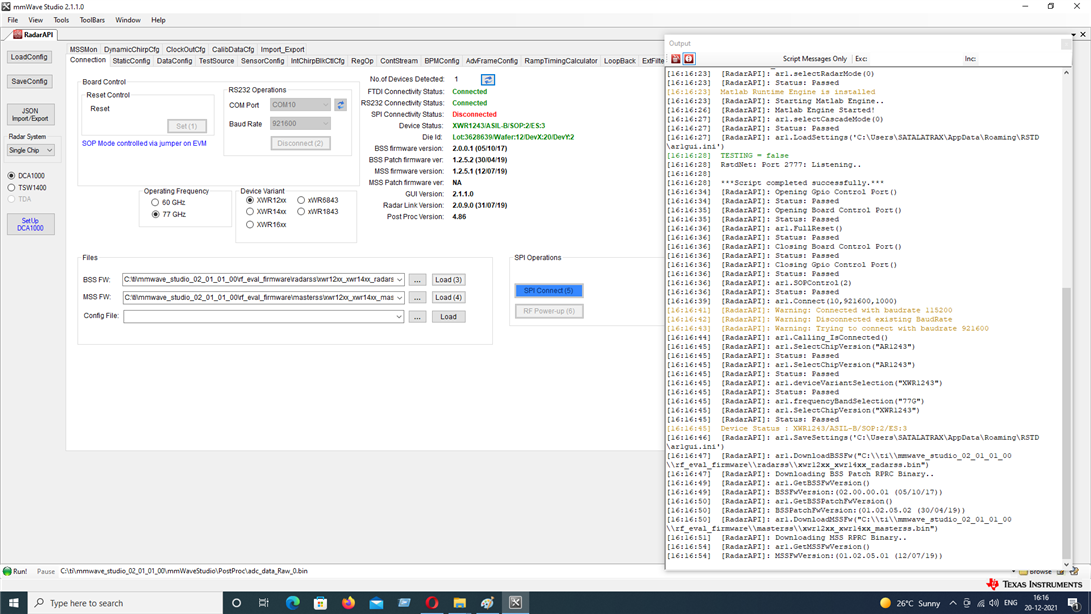Select xWR6843 device variant

pos(301,200)
